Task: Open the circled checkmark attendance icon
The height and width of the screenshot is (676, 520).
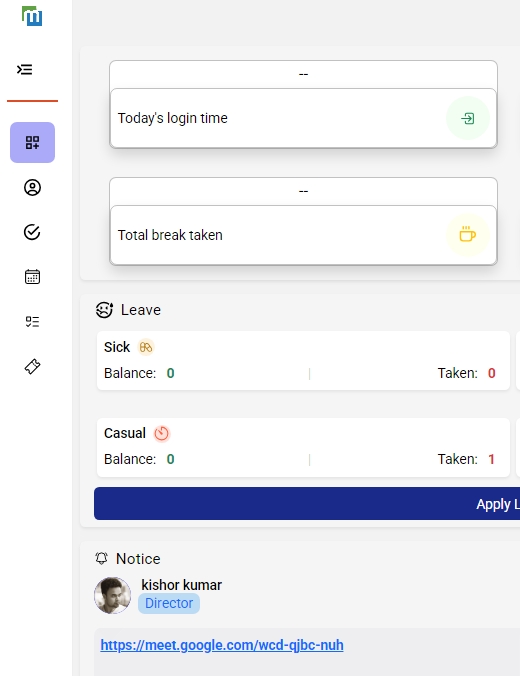Action: [x=32, y=232]
